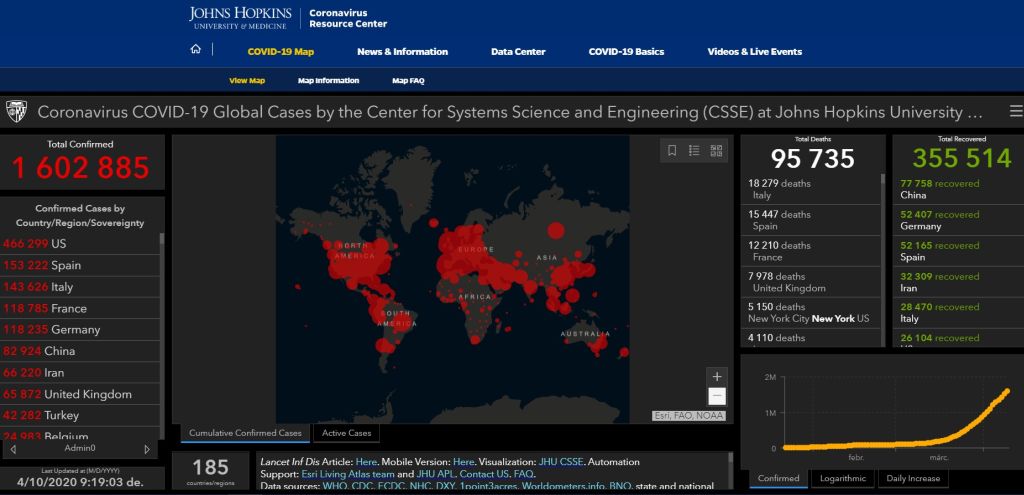Click New York City 5 150 deaths entry
The image size is (1024, 495).
(x=810, y=313)
